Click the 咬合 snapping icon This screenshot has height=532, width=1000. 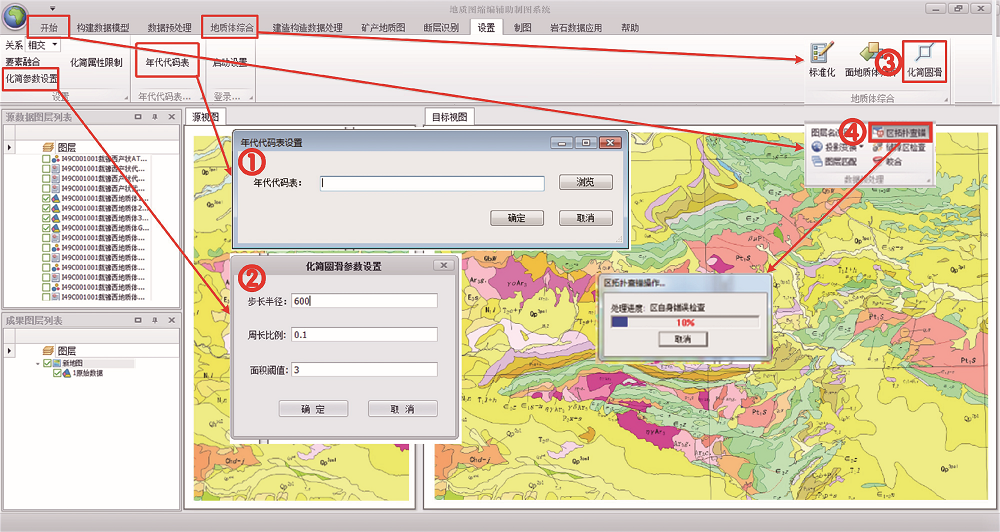878,161
